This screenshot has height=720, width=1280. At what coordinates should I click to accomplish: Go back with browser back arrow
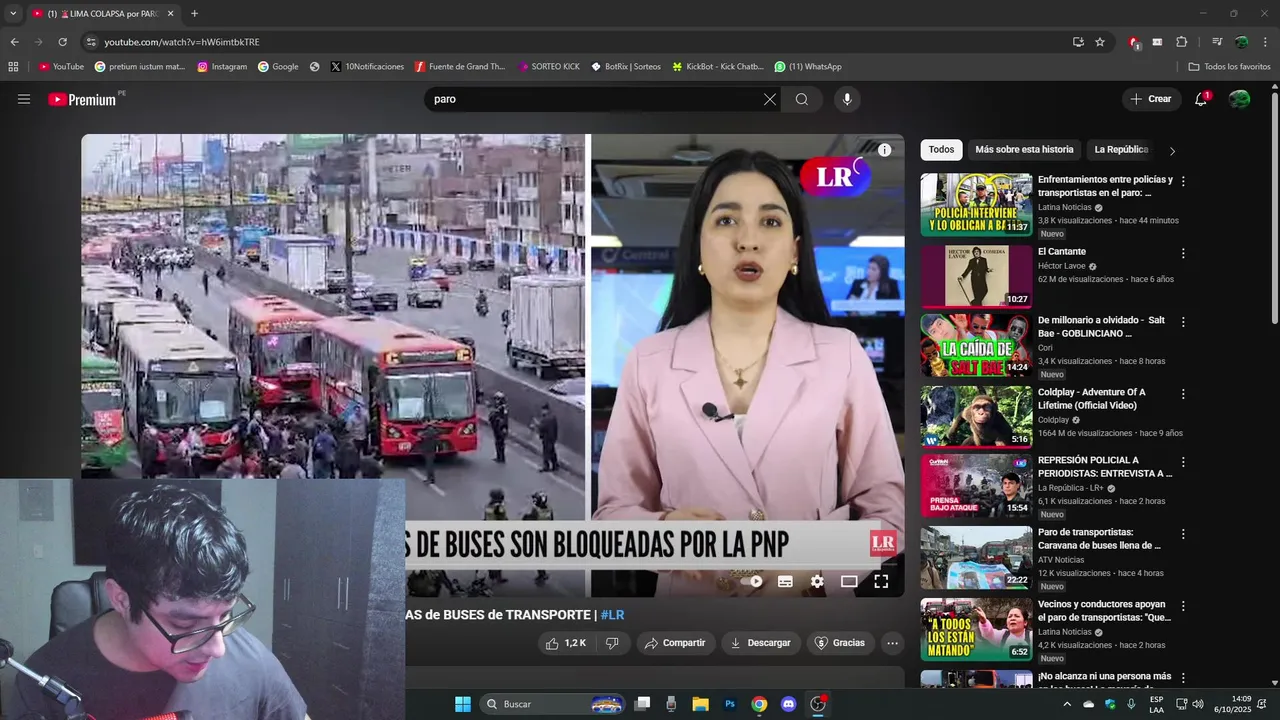[x=14, y=42]
